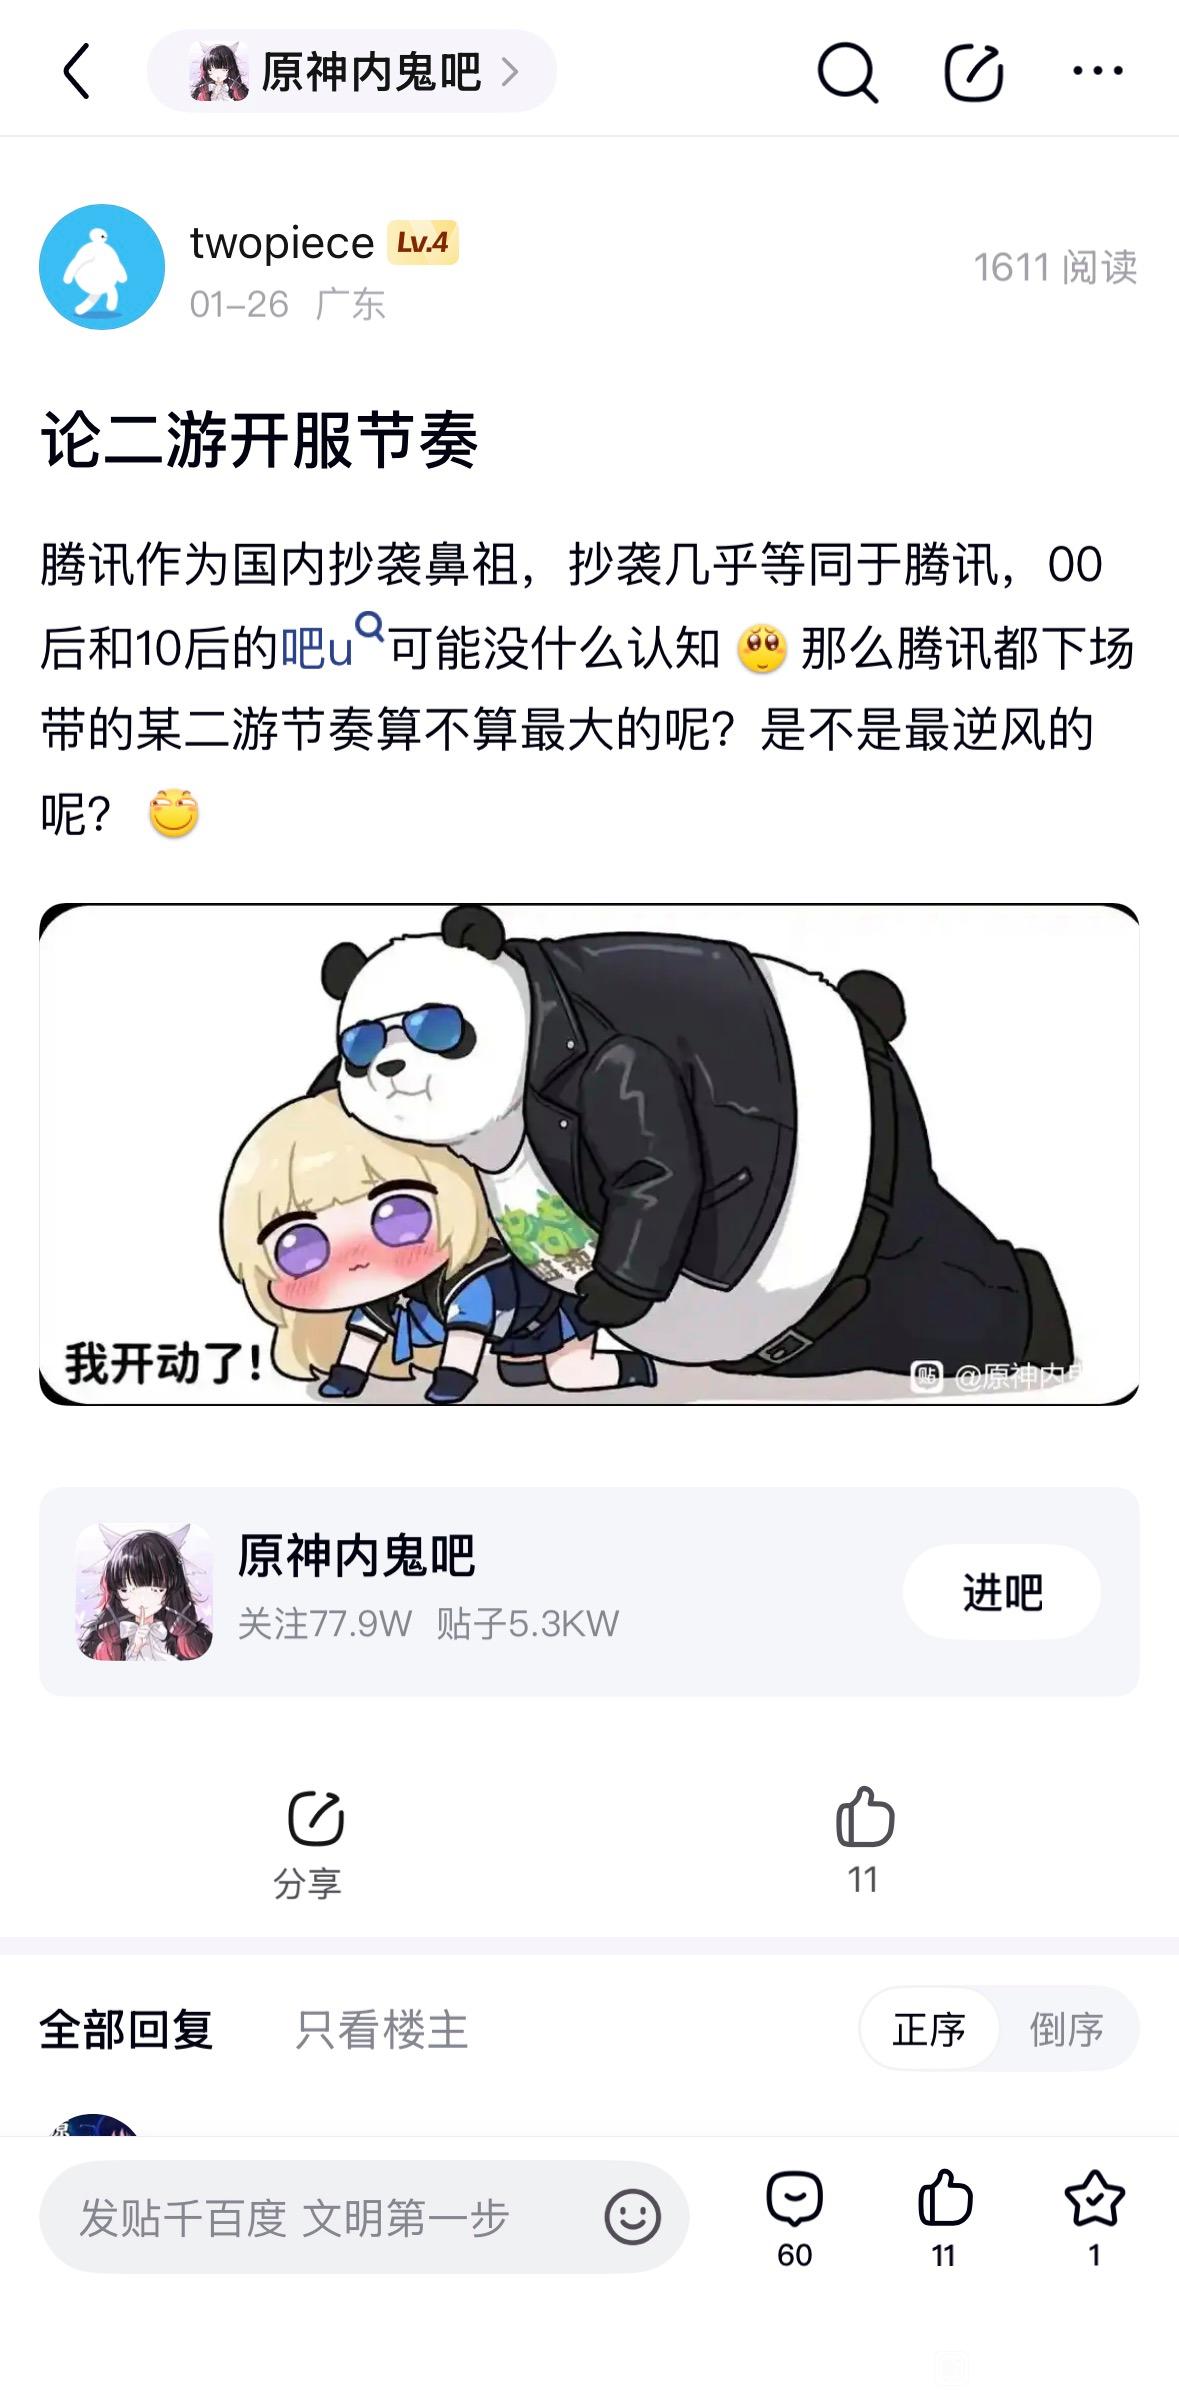Open the three-dot more menu
Viewport: 1179px width, 2400px height.
click(x=1098, y=71)
